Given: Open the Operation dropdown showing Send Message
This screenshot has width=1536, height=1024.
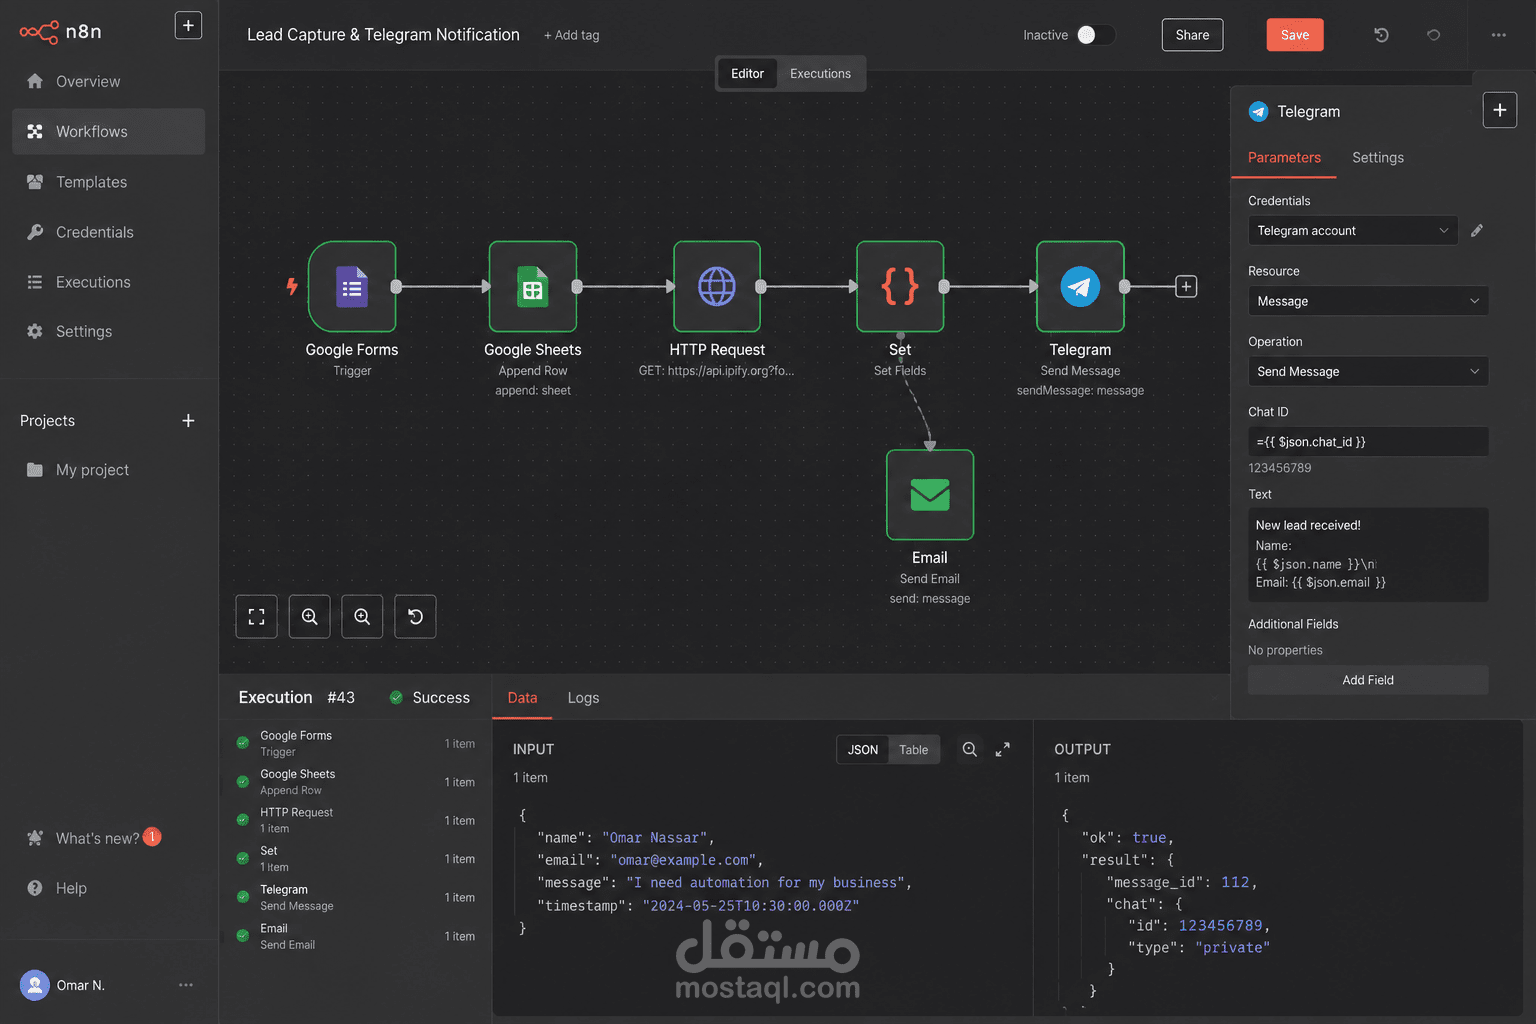Looking at the screenshot, I should 1368,371.
